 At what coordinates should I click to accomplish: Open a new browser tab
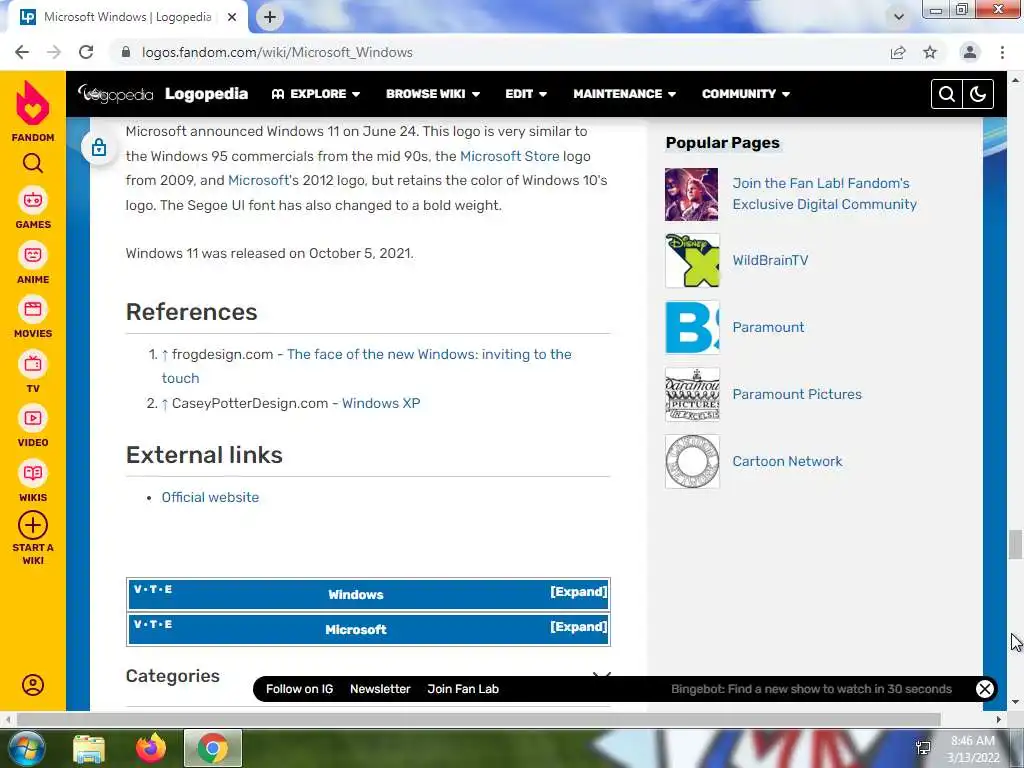tap(270, 17)
